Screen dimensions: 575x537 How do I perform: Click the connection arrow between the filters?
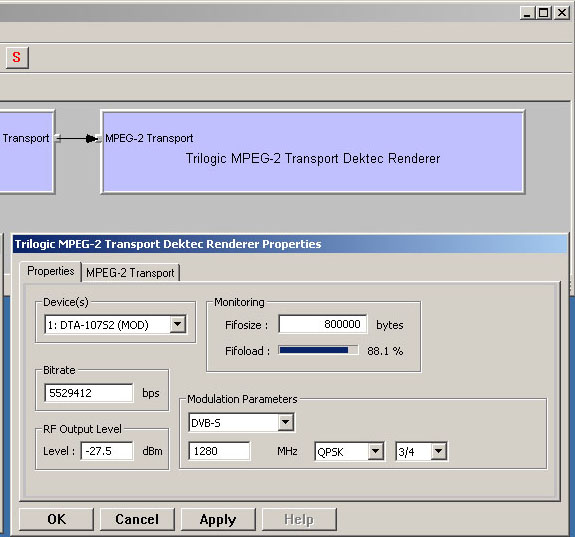[78, 139]
